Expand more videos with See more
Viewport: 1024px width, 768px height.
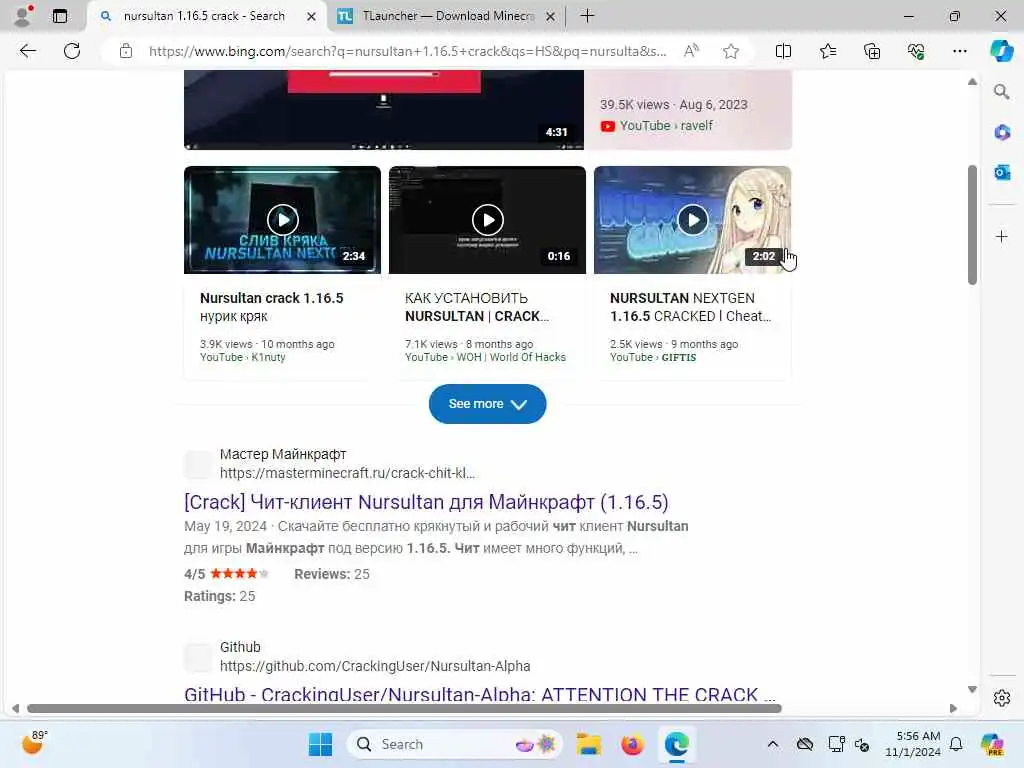tap(487, 404)
